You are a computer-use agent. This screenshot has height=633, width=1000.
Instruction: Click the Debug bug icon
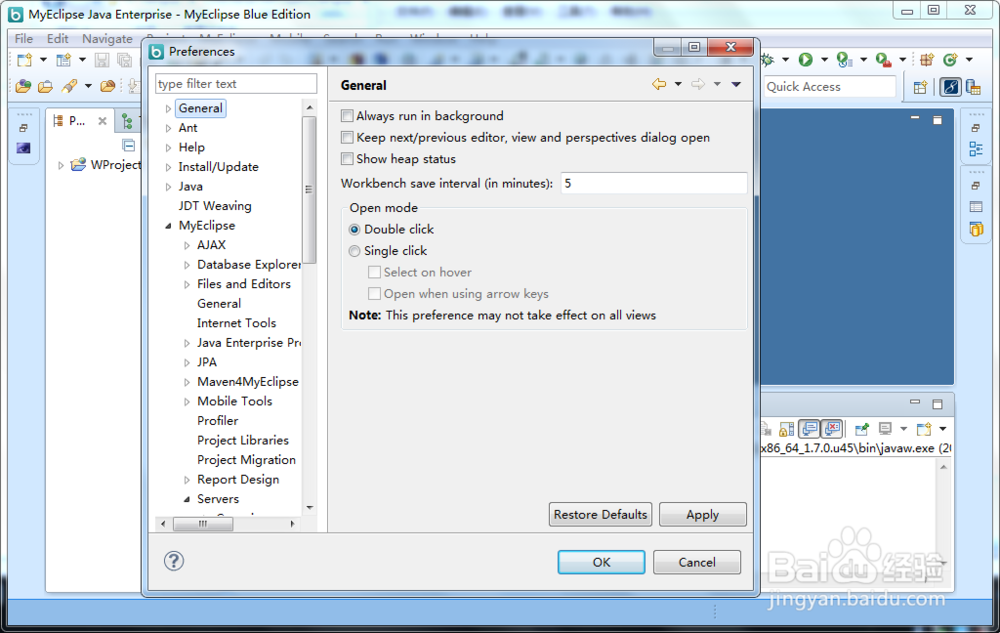pos(768,60)
